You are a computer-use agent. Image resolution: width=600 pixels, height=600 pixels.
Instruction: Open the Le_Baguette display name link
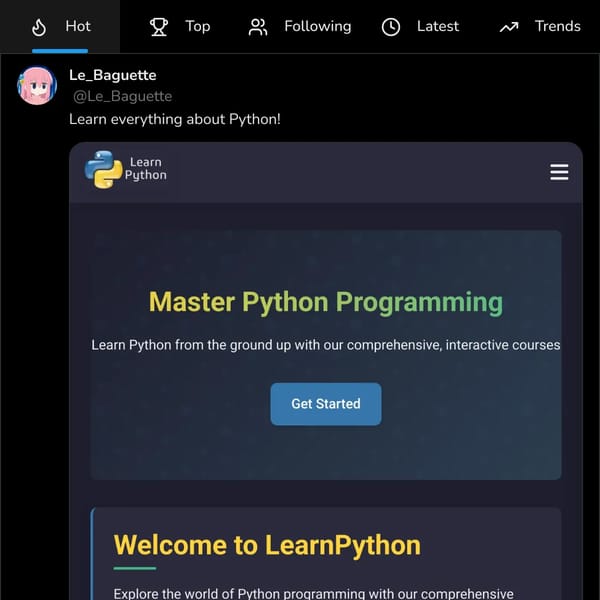click(x=112, y=75)
